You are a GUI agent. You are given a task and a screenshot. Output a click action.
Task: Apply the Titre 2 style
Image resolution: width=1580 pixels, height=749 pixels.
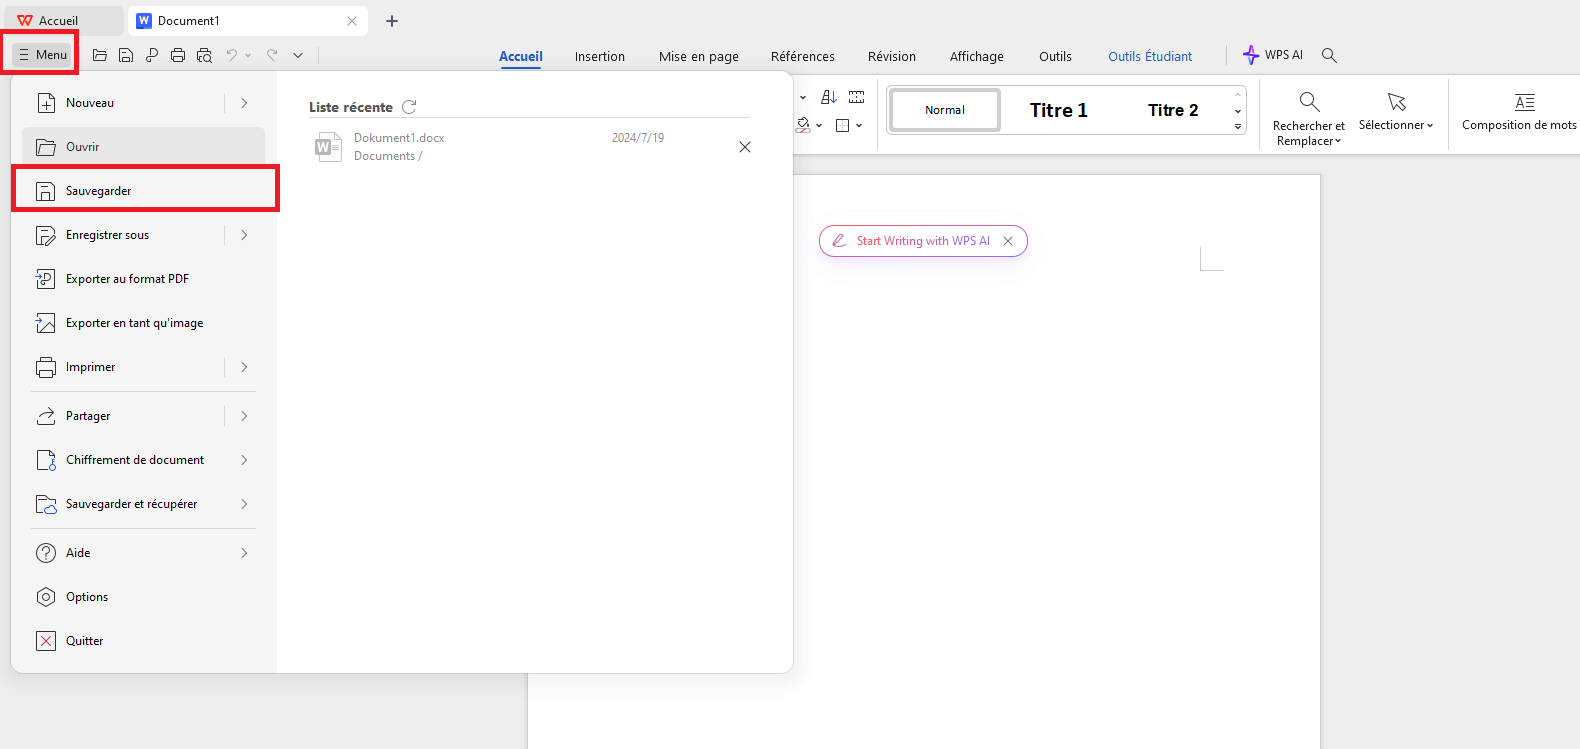click(x=1173, y=110)
